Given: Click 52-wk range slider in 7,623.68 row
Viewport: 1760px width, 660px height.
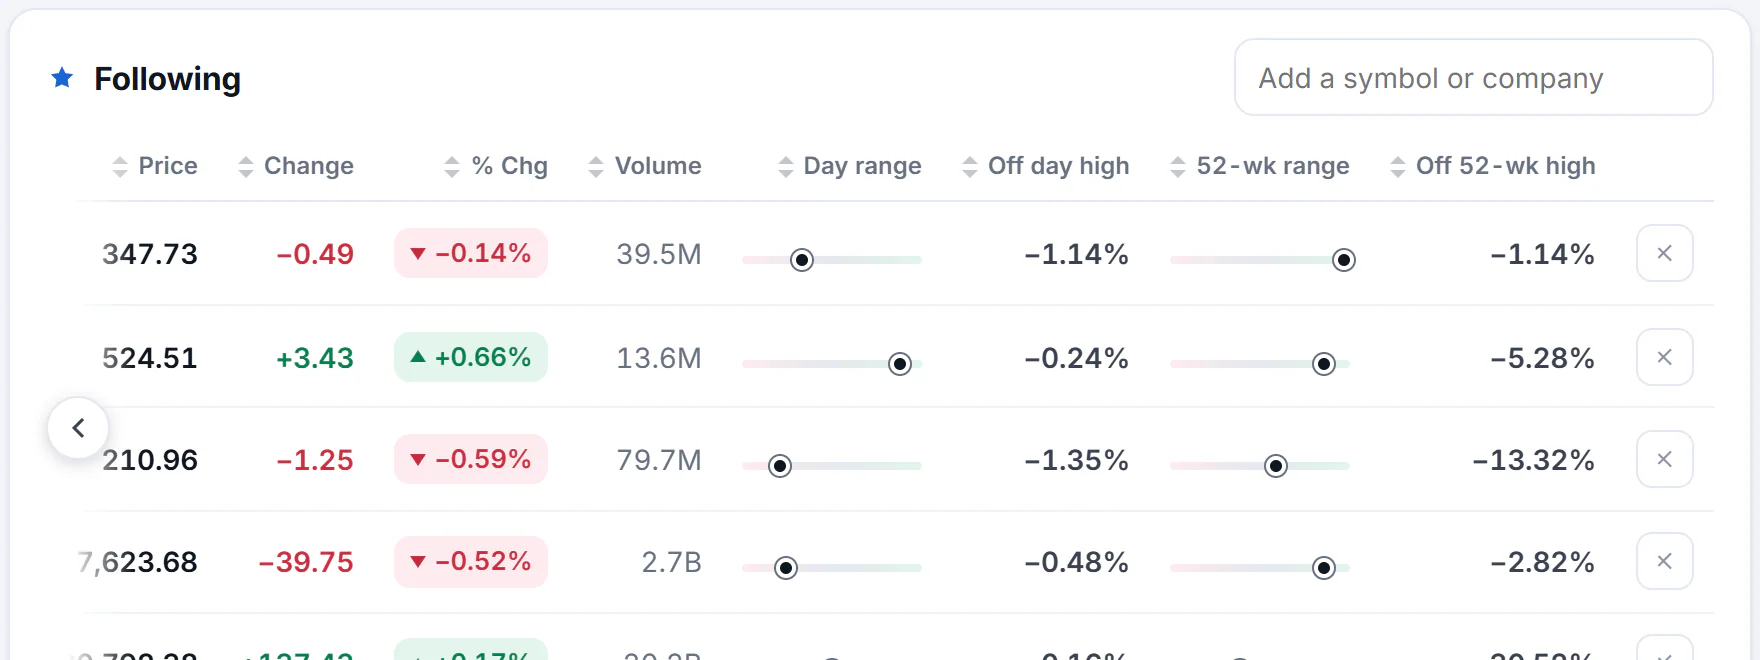Looking at the screenshot, I should [1260, 568].
